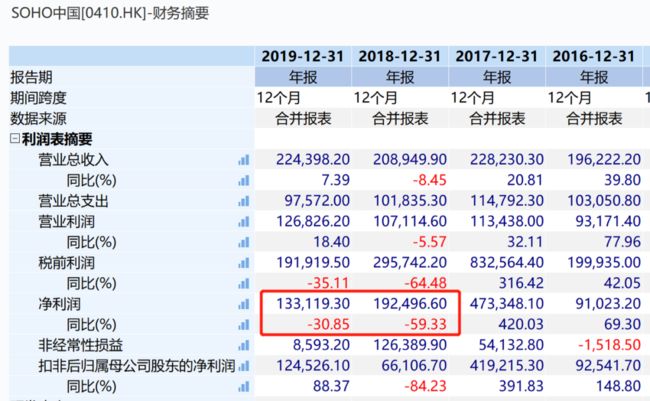Click the red -84.23 growth value
The width and height of the screenshot is (650, 401).
pos(425,386)
